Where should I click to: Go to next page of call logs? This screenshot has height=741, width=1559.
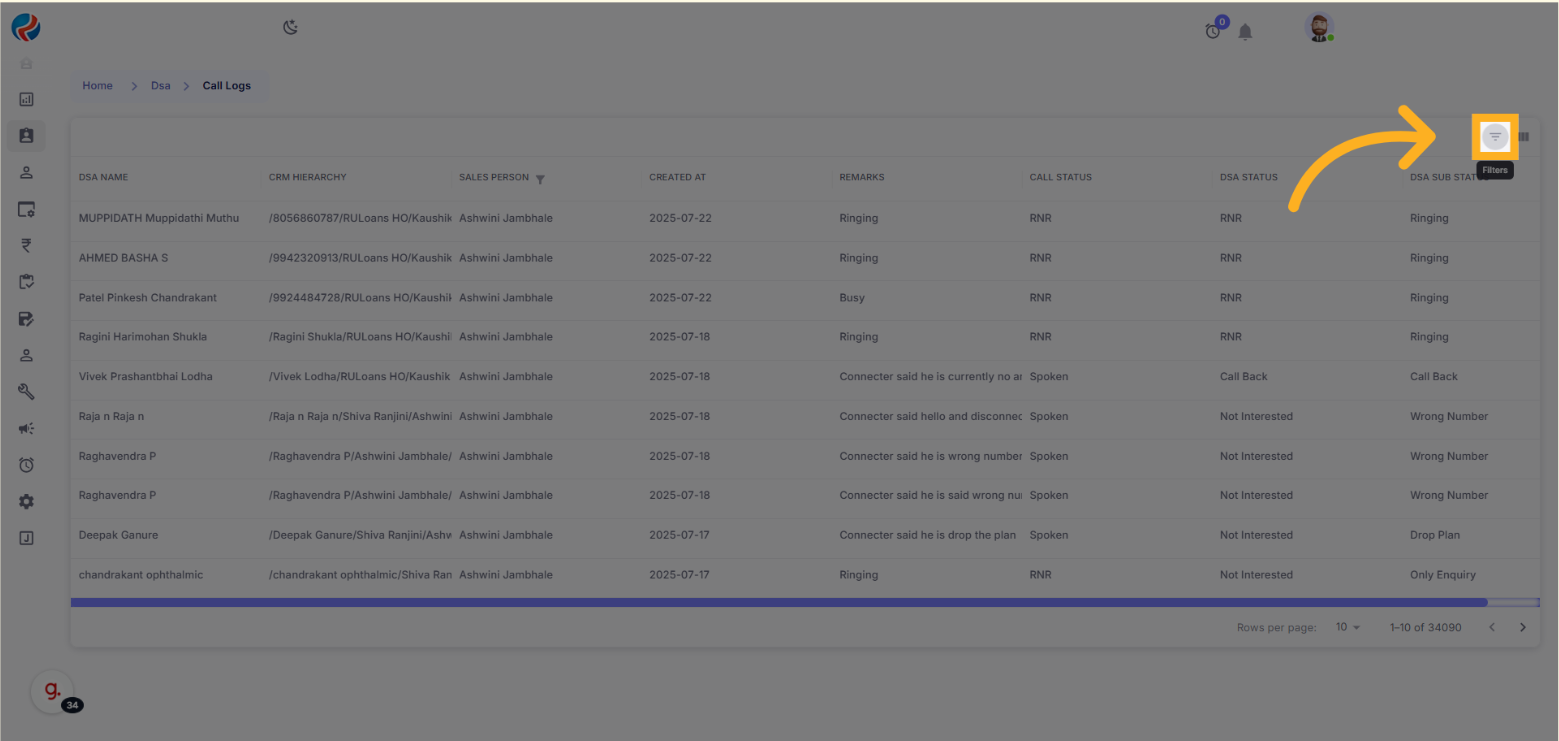click(x=1523, y=627)
